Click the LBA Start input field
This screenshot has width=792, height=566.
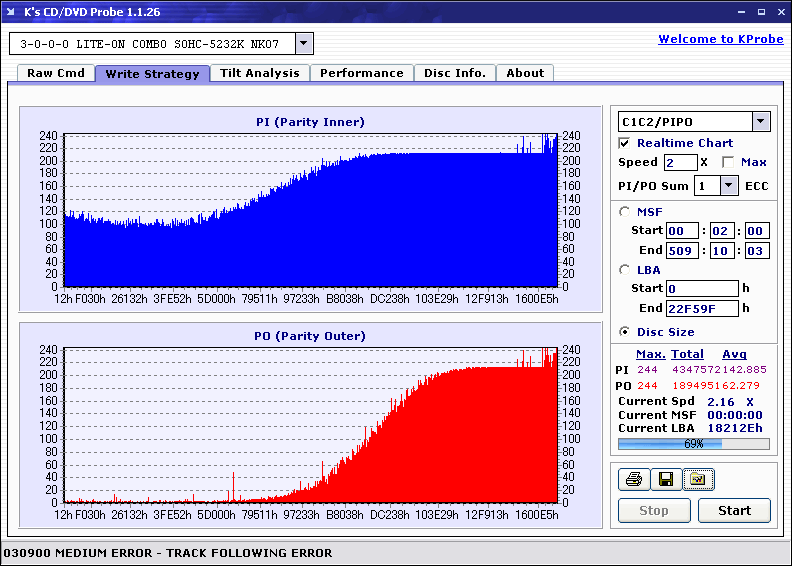pyautogui.click(x=702, y=288)
